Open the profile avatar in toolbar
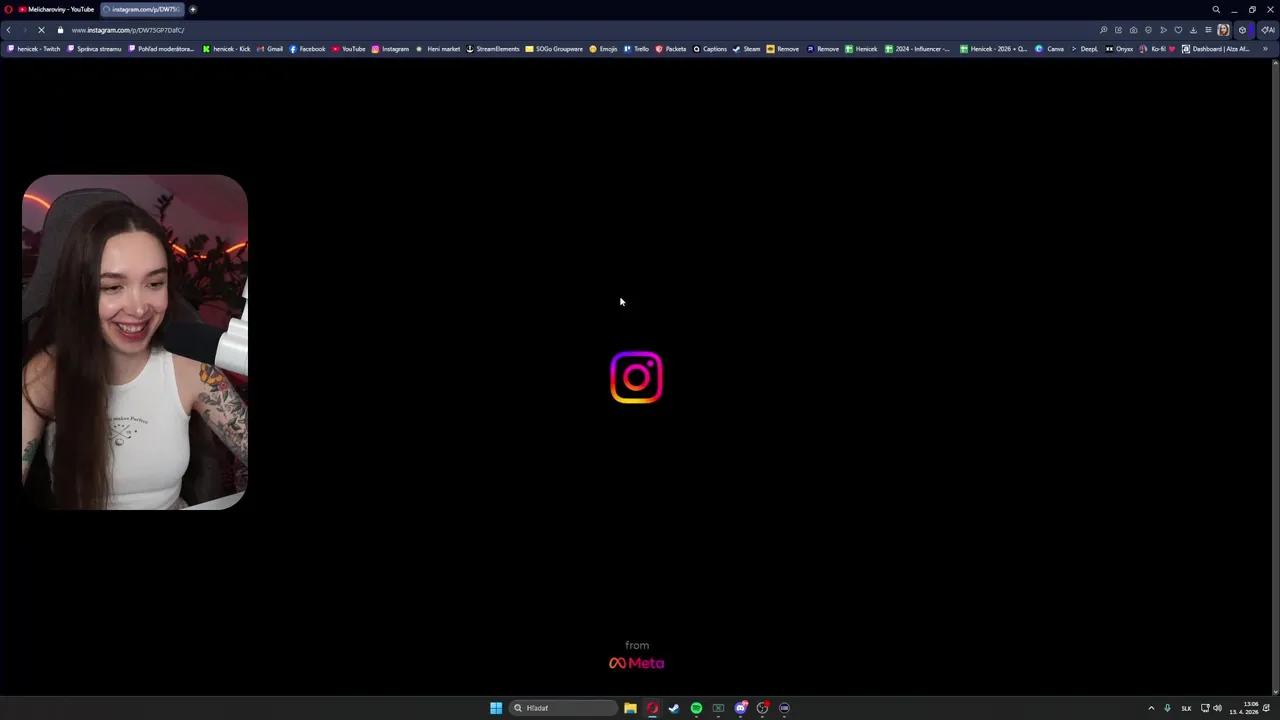Image resolution: width=1280 pixels, height=720 pixels. (x=1223, y=30)
